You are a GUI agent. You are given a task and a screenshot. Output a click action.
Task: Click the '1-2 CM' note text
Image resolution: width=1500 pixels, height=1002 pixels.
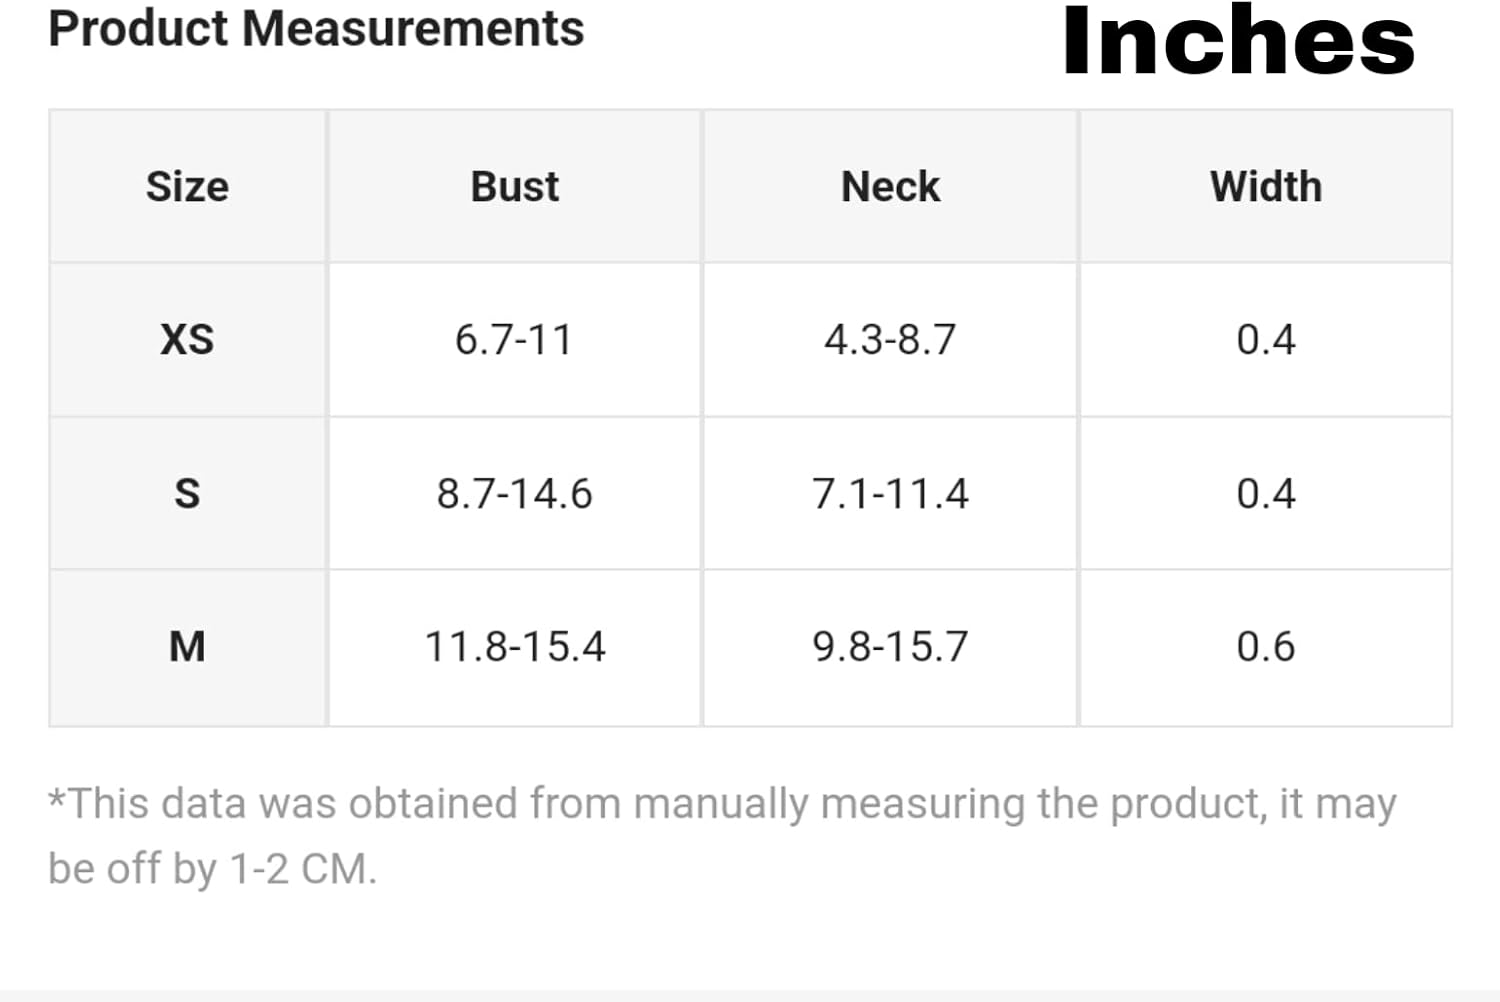click(301, 869)
